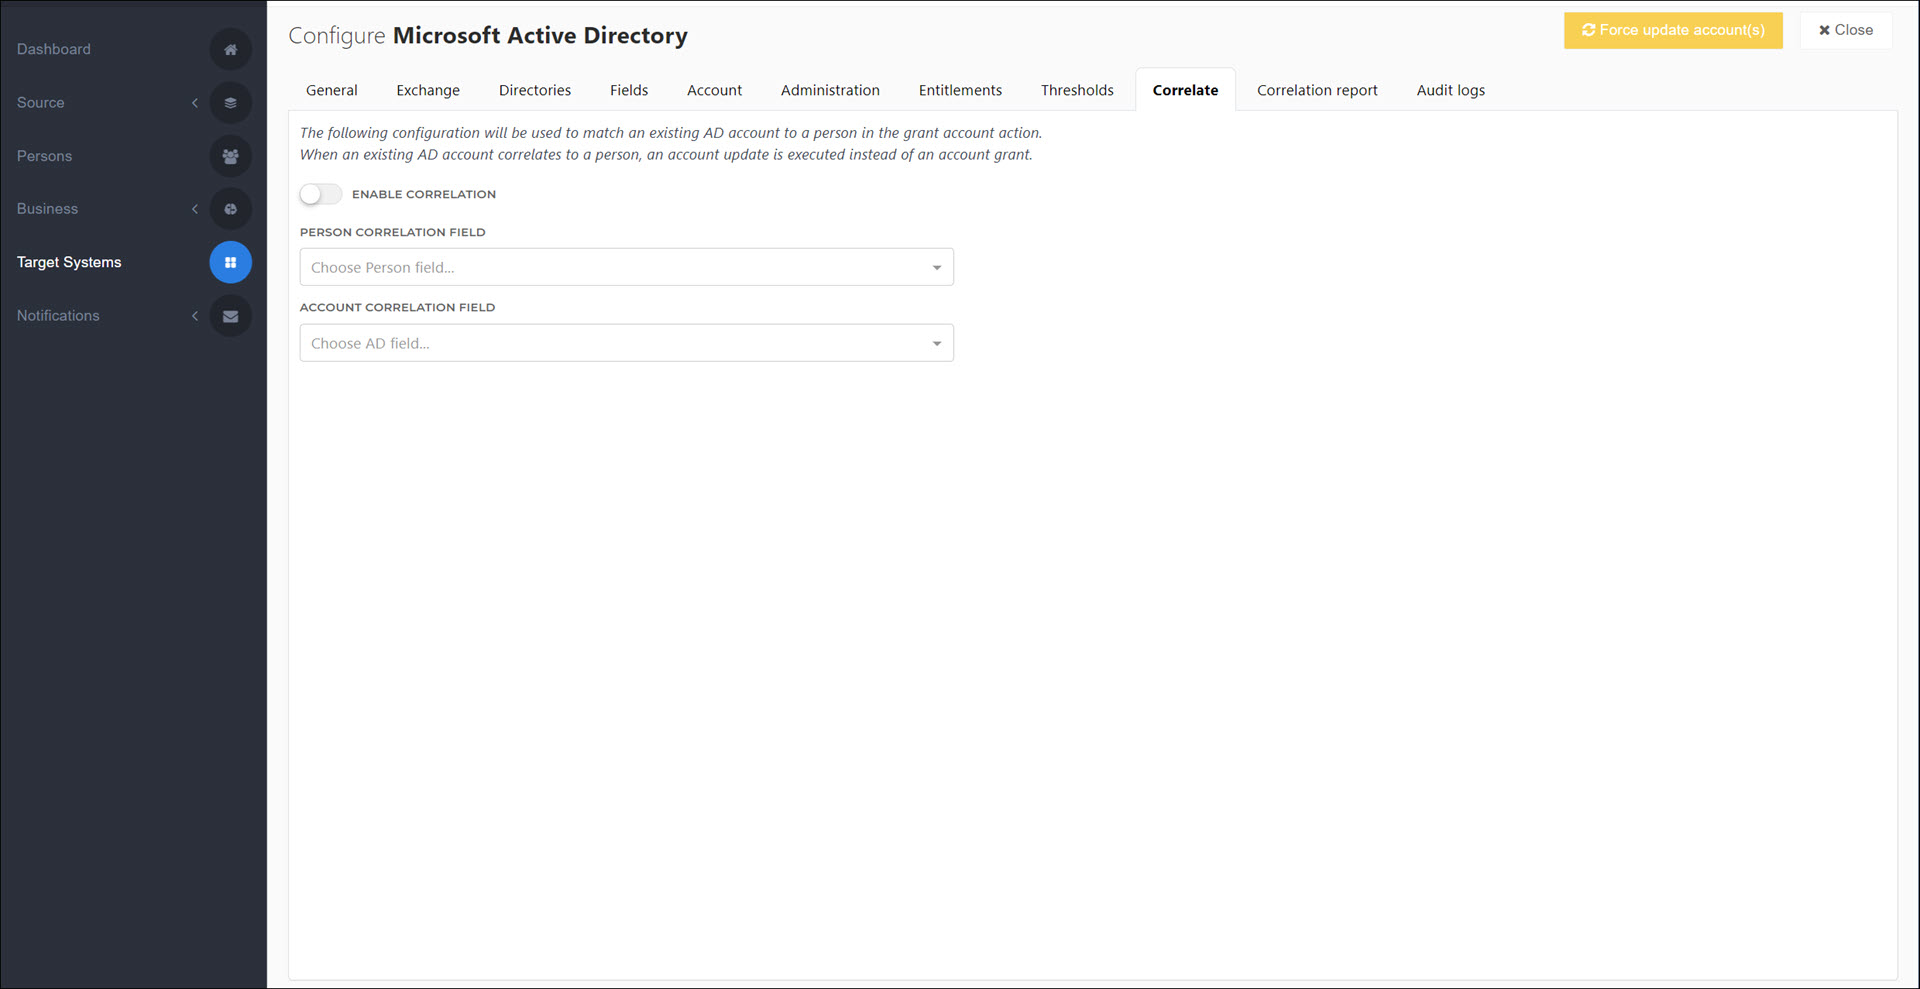Select the Account tab

[x=714, y=90]
